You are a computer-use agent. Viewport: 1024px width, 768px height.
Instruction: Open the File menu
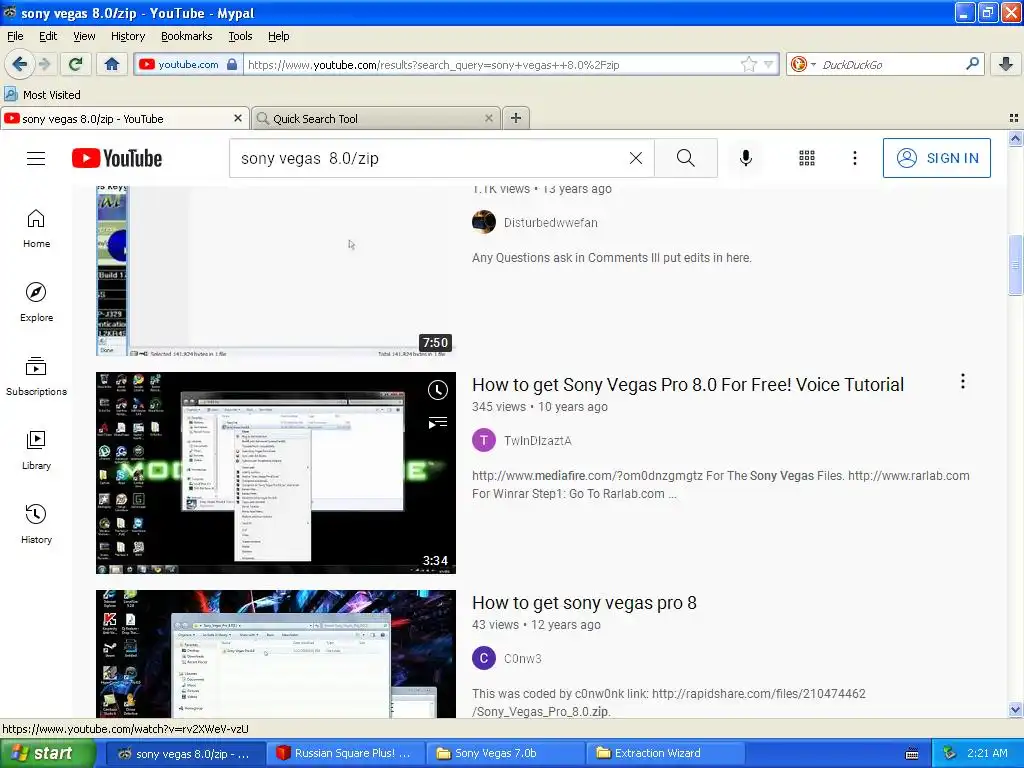15,36
